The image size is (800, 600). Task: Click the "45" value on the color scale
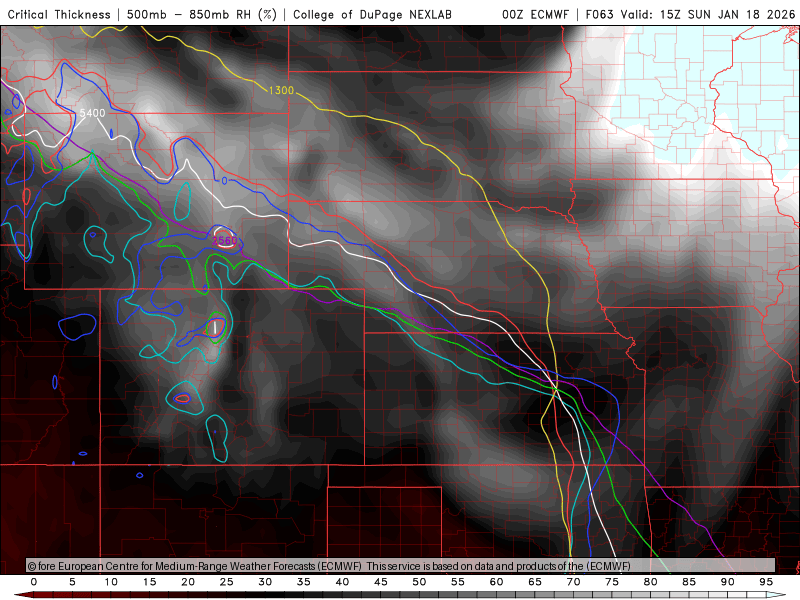(x=381, y=582)
